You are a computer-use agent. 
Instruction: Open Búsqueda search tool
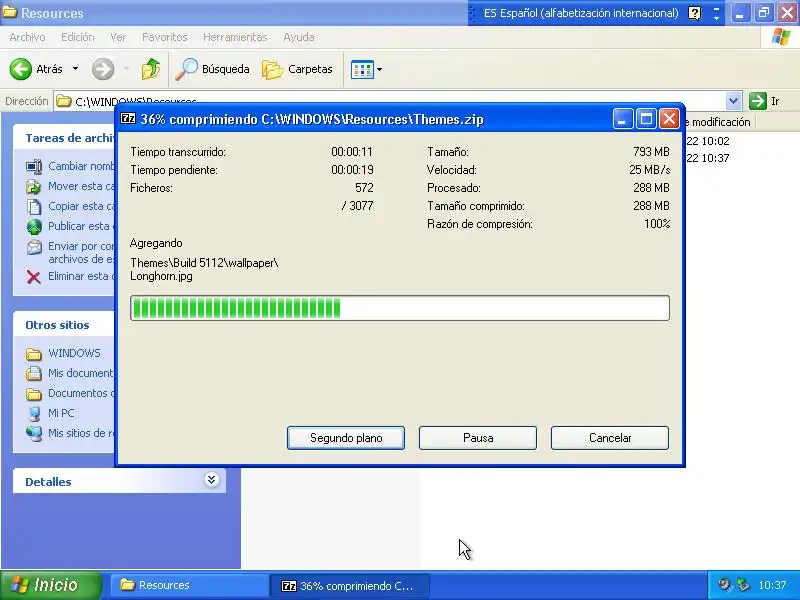tap(212, 69)
